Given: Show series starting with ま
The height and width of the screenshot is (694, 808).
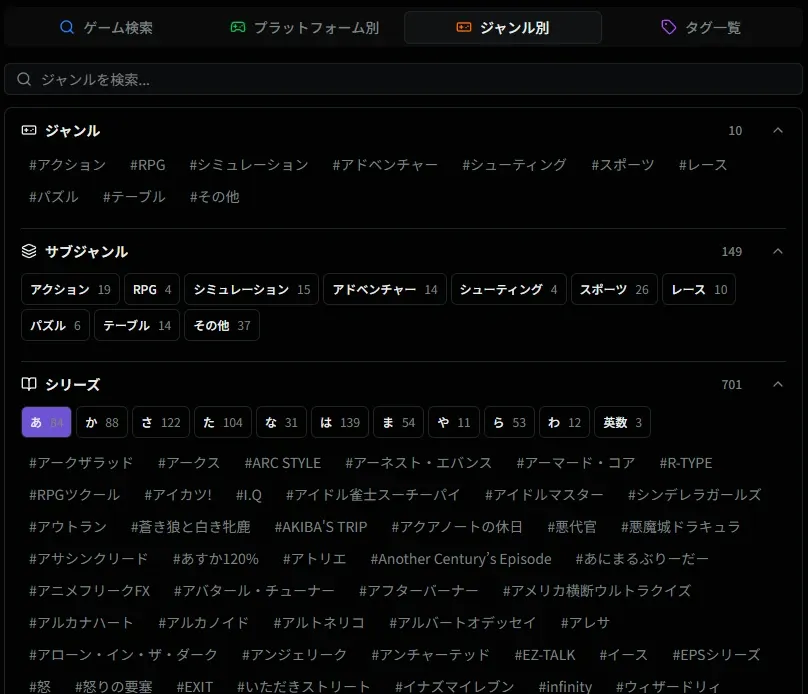Looking at the screenshot, I should click(x=398, y=422).
